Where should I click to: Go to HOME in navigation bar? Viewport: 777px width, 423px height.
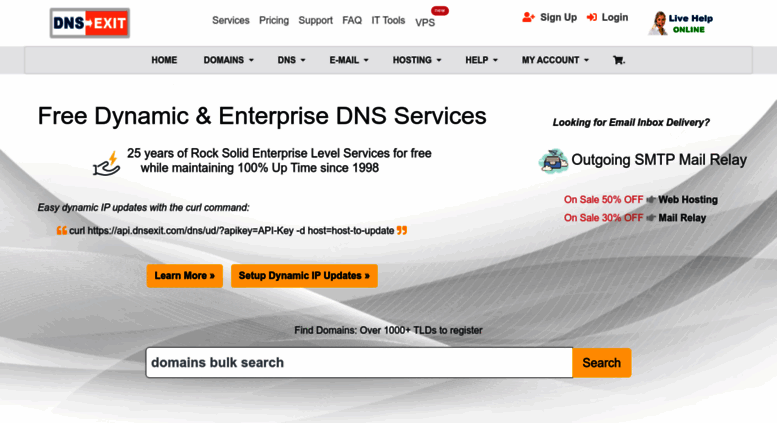pos(164,60)
